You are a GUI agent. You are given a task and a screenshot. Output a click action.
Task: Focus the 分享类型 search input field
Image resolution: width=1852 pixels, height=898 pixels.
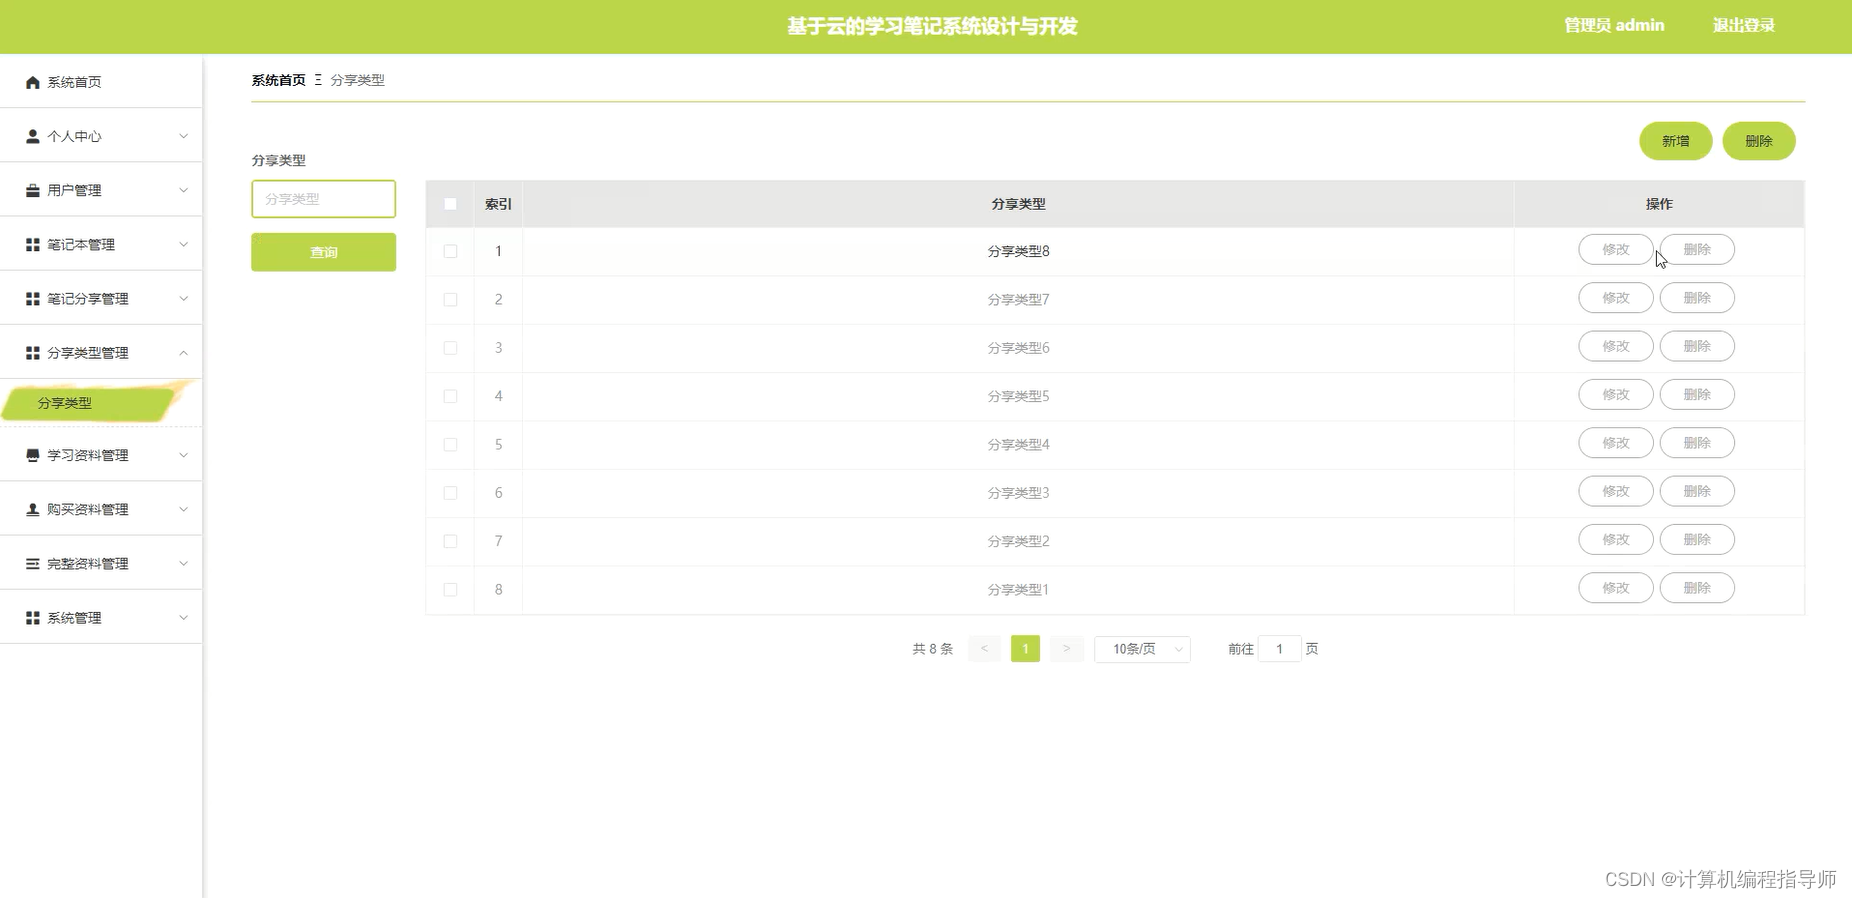[x=323, y=199]
